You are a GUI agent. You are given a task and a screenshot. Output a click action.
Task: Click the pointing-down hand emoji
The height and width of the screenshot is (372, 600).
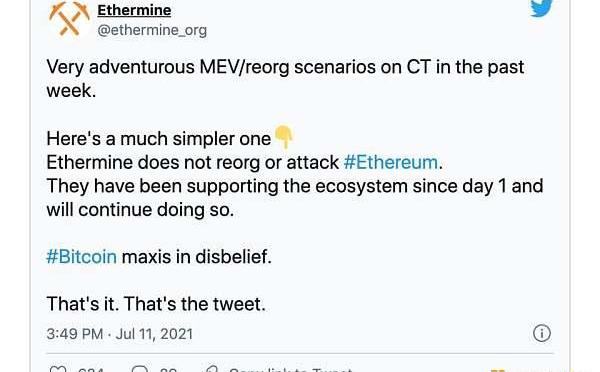[284, 137]
